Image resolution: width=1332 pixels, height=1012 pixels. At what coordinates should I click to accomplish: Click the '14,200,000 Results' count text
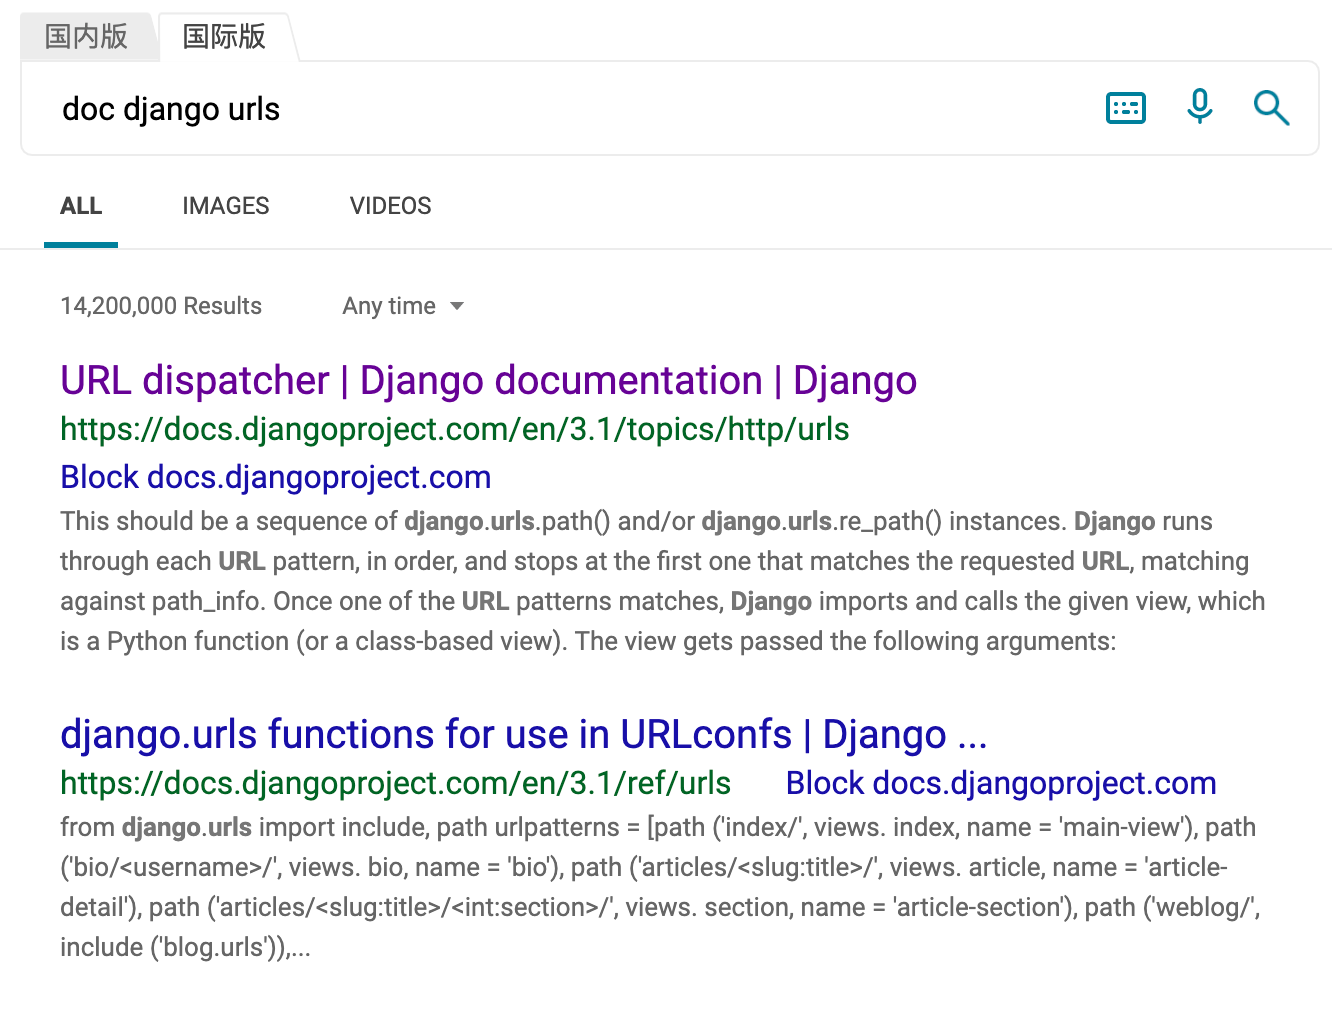(161, 306)
